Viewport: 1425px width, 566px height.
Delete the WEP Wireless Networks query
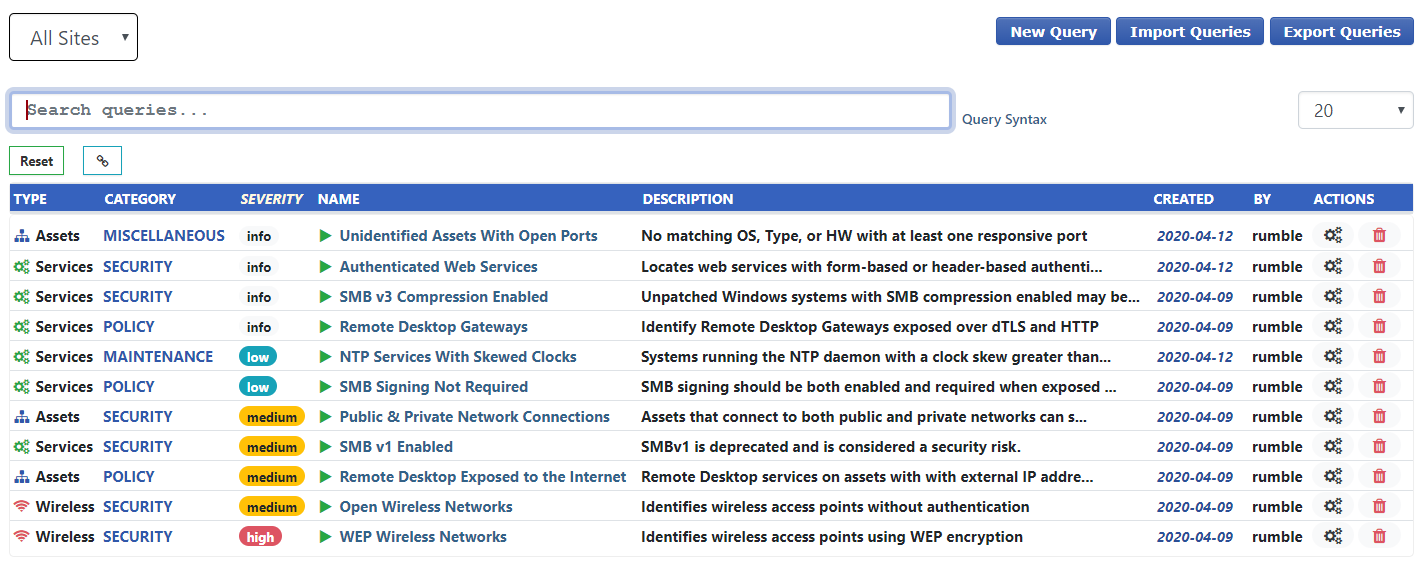1379,537
